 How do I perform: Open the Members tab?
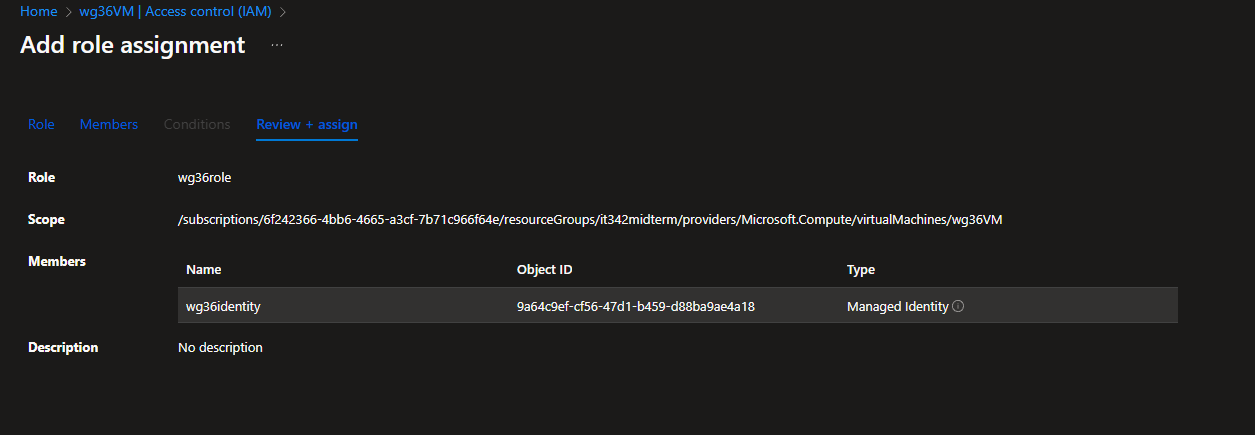click(x=109, y=124)
